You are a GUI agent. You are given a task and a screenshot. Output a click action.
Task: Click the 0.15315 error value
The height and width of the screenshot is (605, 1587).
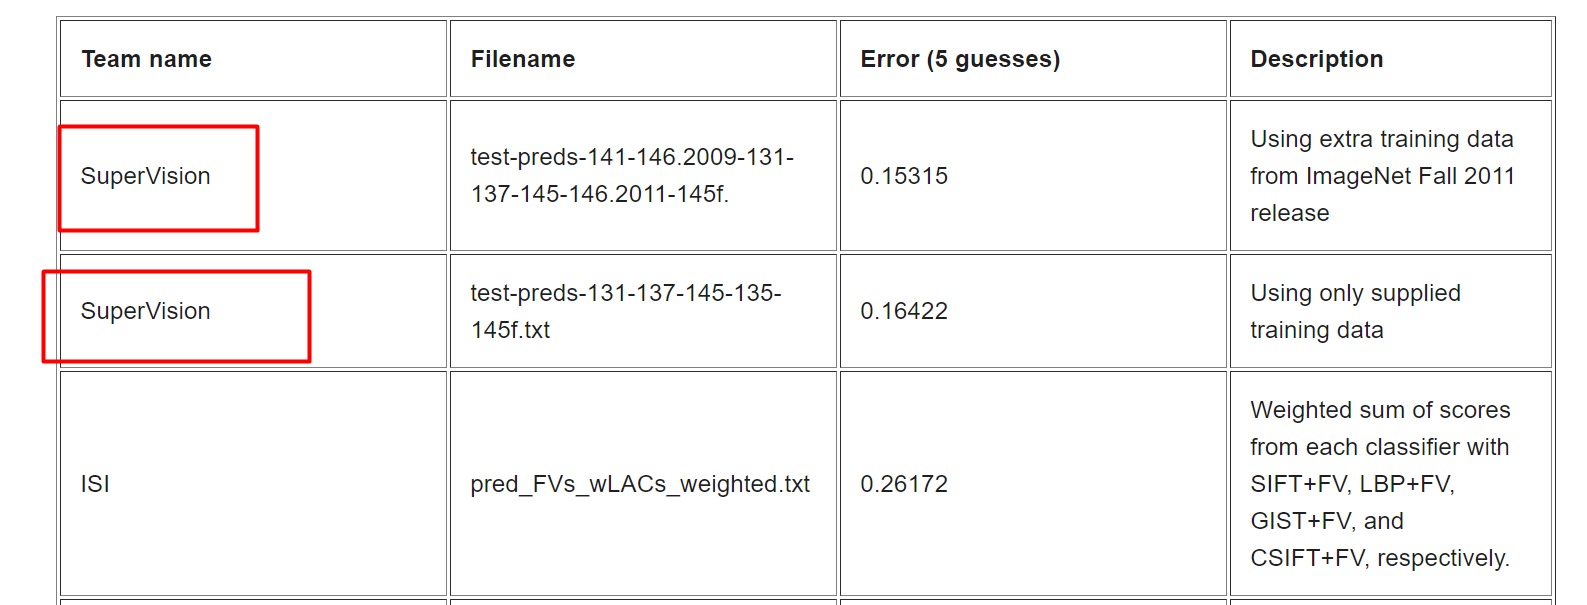click(904, 176)
